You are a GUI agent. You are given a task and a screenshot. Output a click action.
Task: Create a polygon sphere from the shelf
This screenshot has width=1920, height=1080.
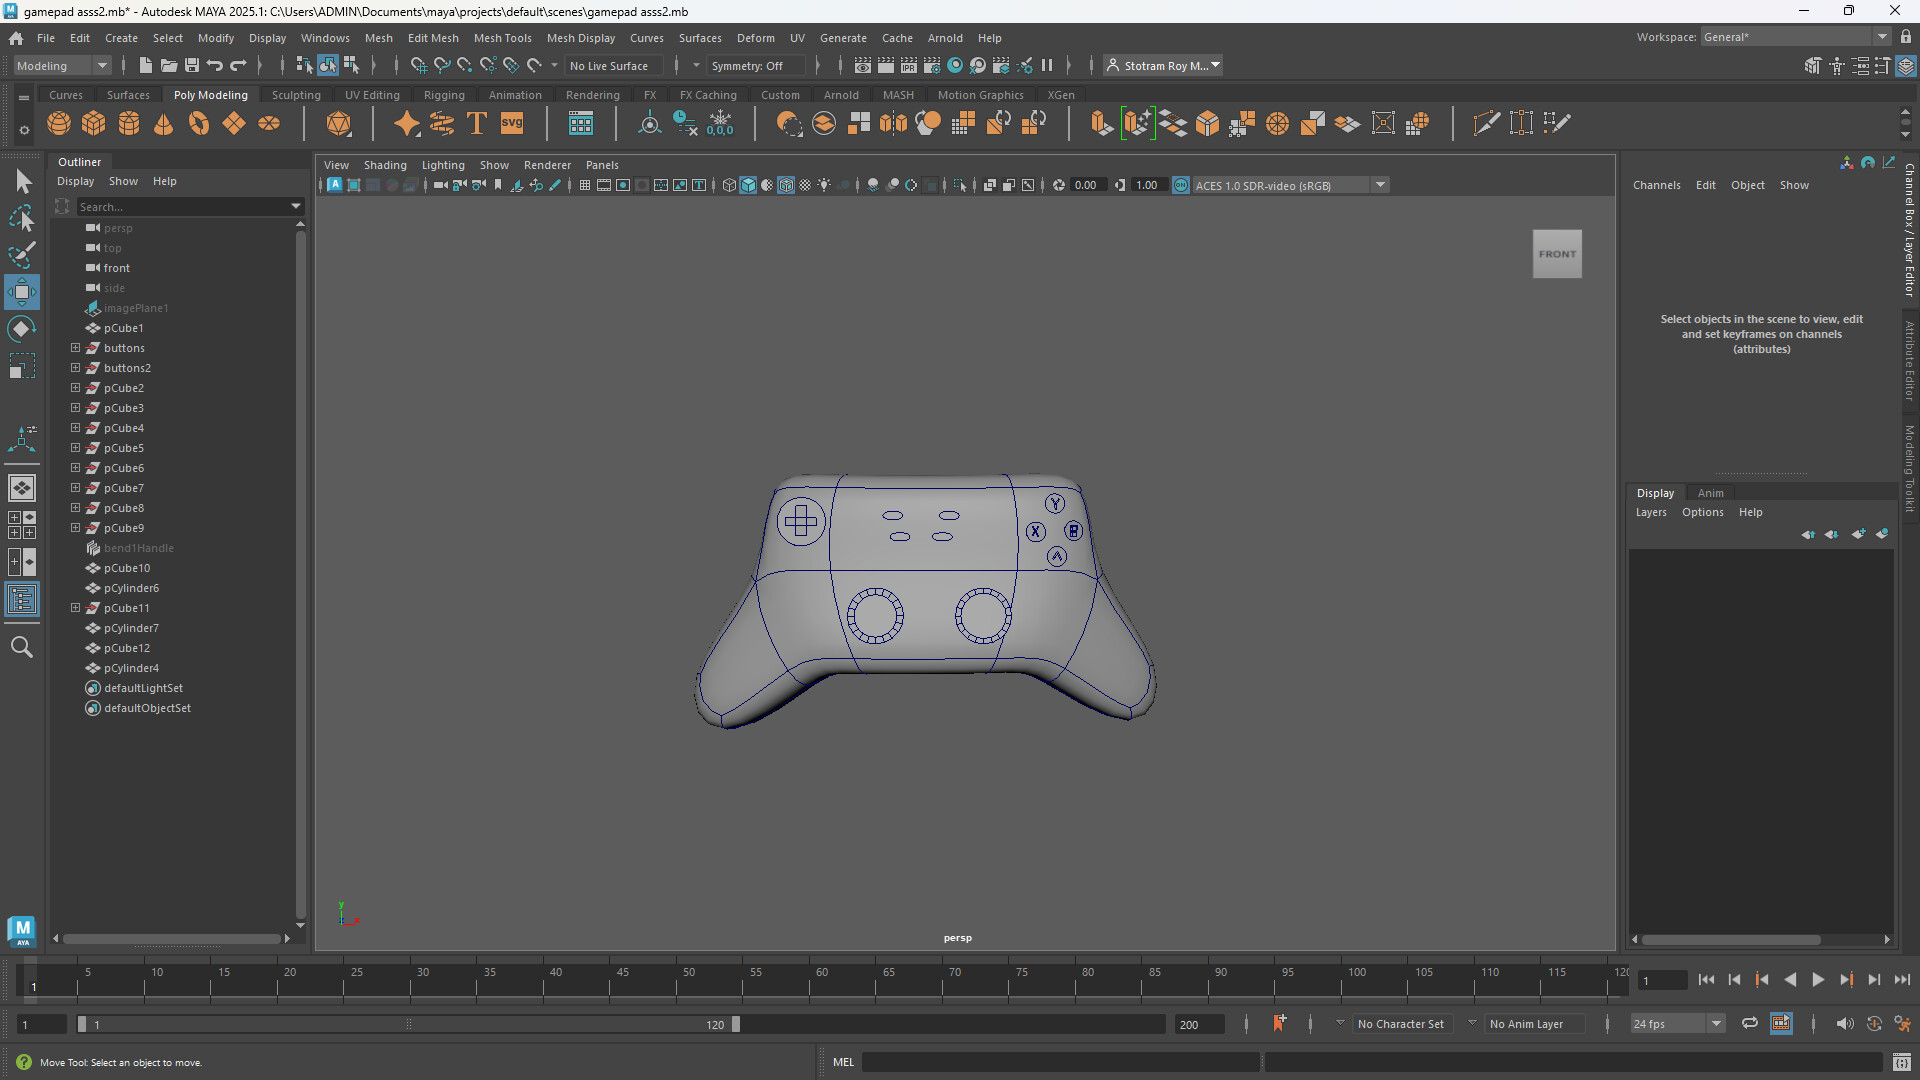pos(59,122)
